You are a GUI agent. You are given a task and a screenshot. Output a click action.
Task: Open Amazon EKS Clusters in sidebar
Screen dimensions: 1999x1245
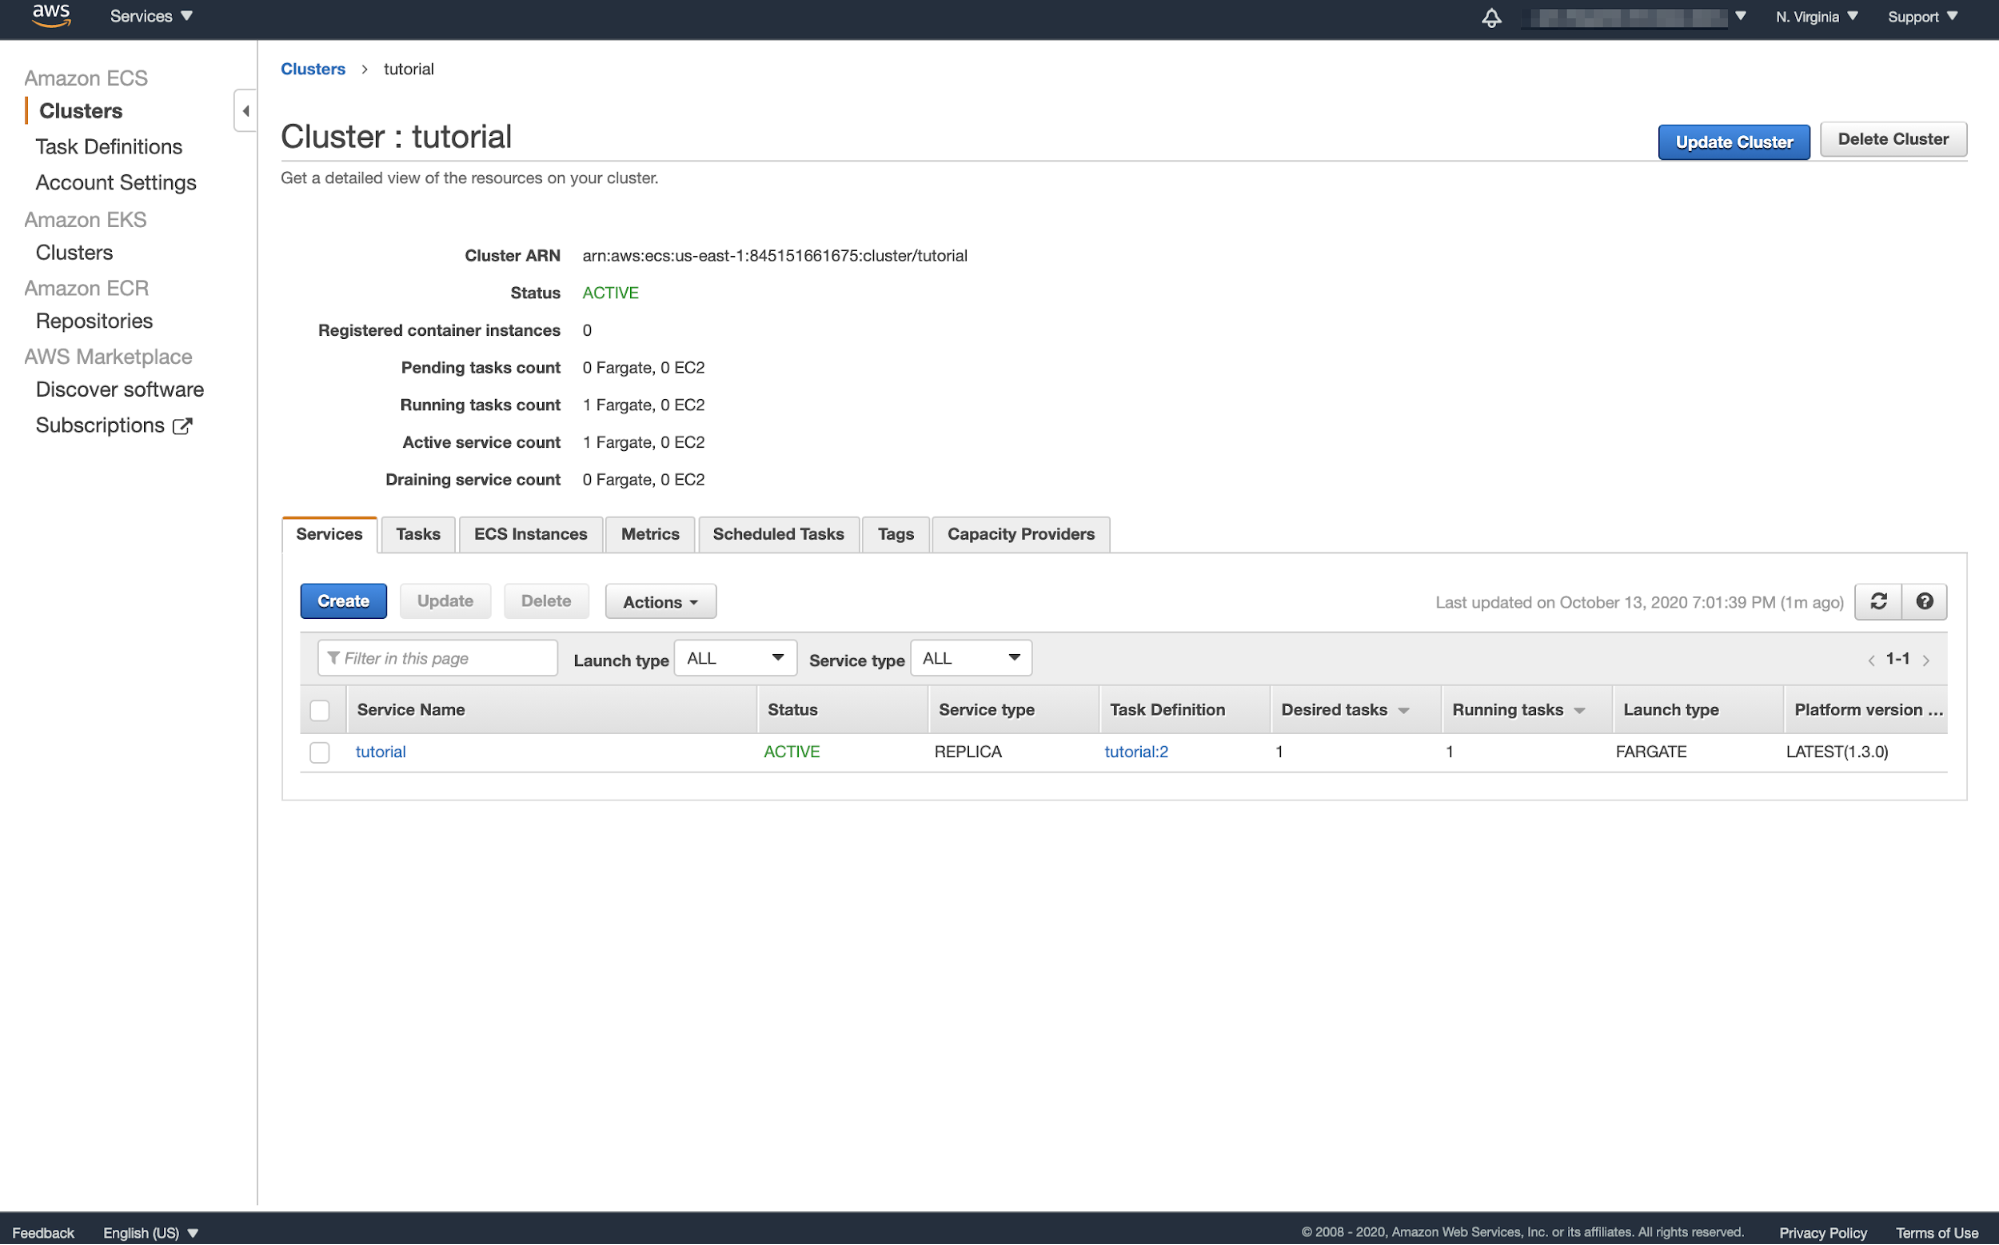tap(74, 253)
